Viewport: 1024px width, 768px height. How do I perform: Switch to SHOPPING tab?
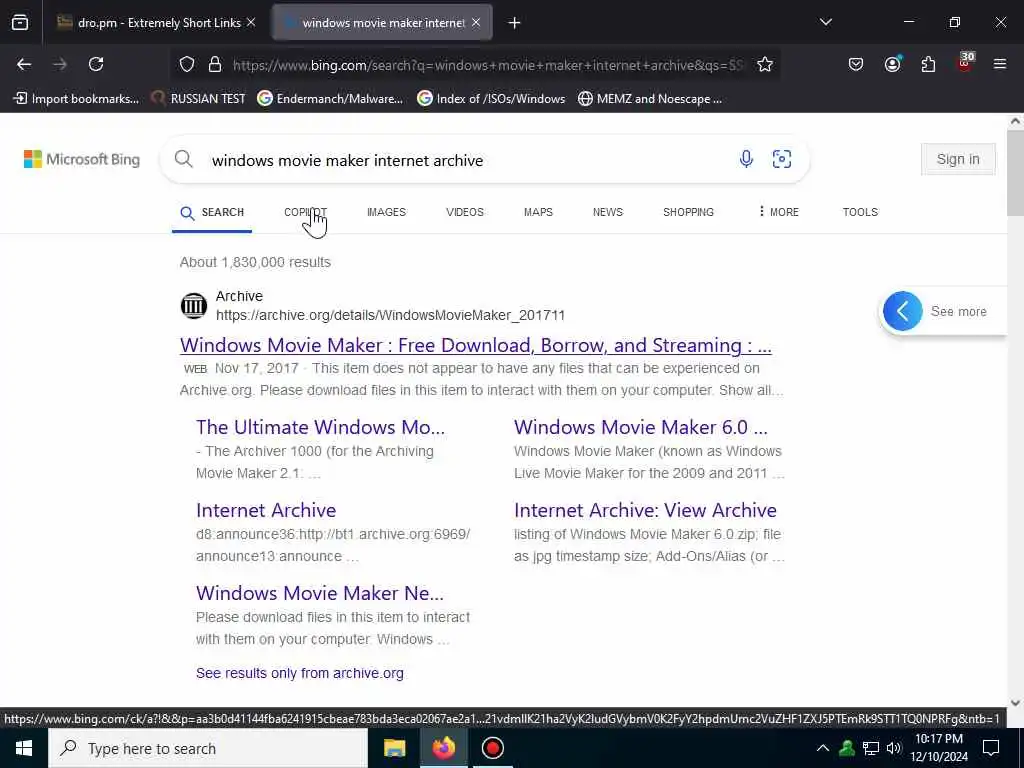pyautogui.click(x=688, y=212)
